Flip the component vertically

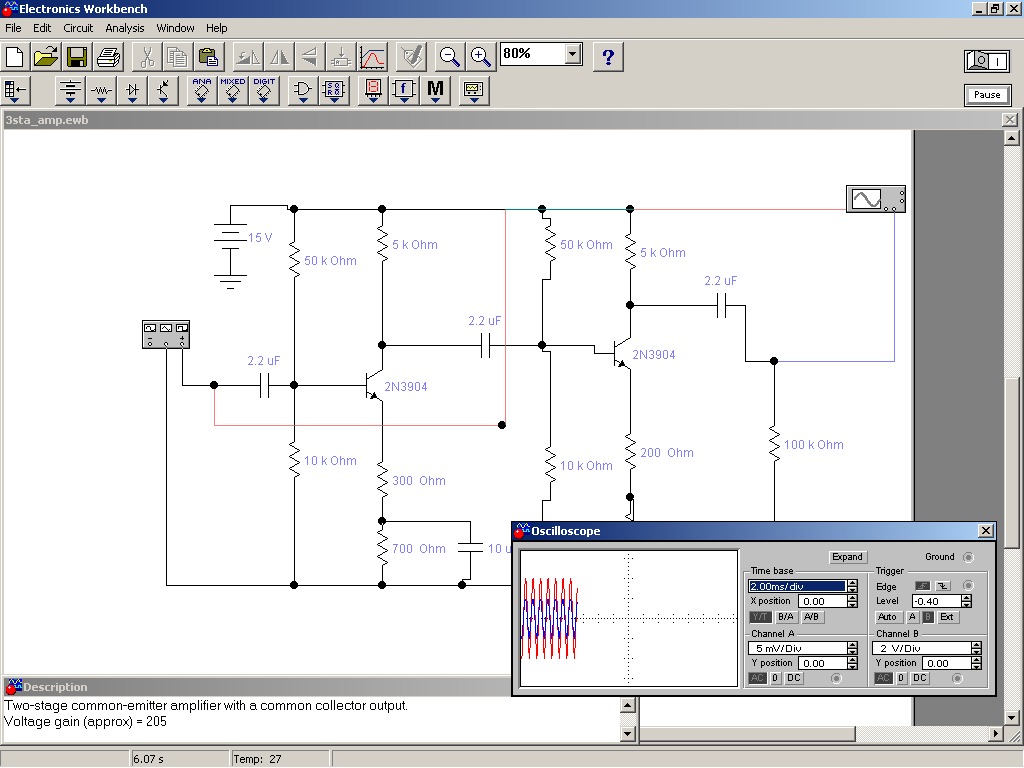(310, 57)
